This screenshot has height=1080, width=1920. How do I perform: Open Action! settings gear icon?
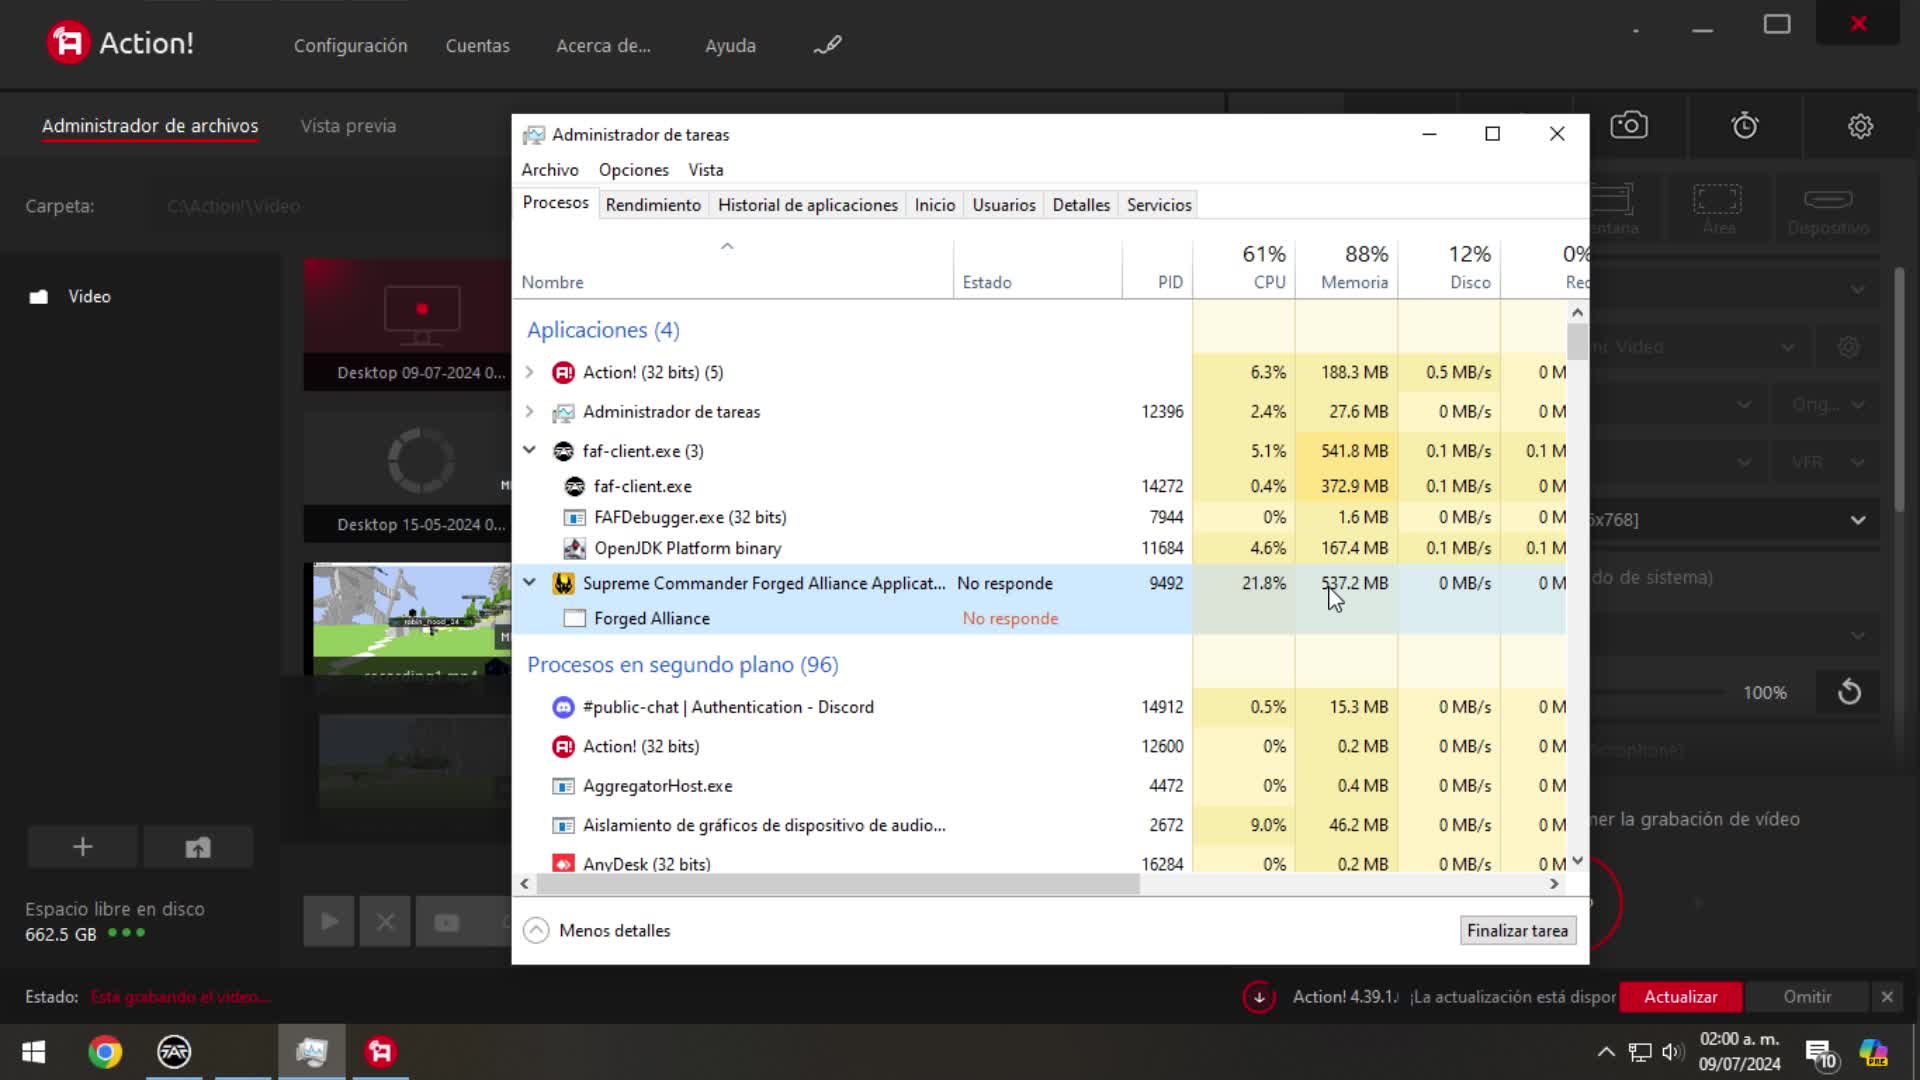pyautogui.click(x=1860, y=126)
